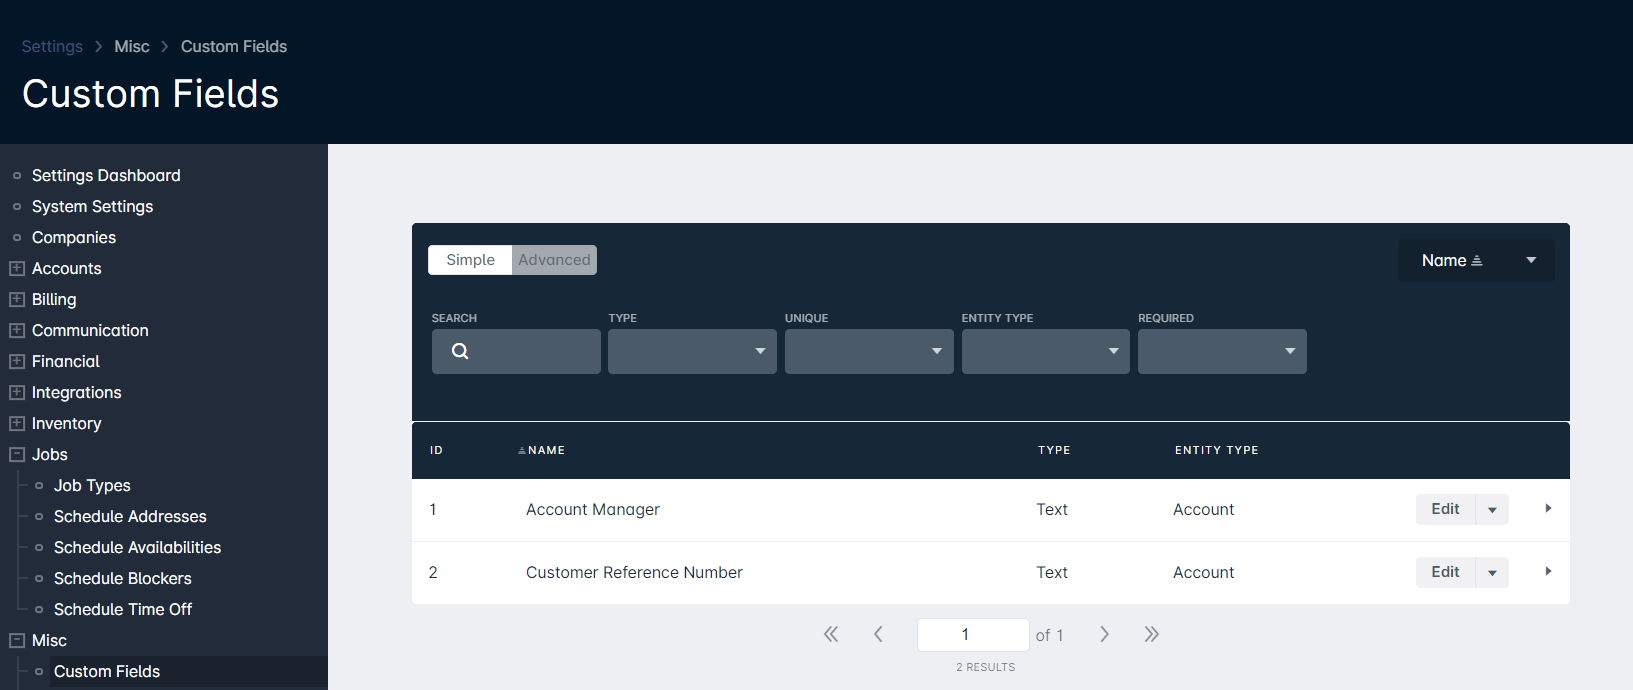This screenshot has height=690, width=1633.
Task: Click the Account Manager name cell
Action: pyautogui.click(x=593, y=509)
